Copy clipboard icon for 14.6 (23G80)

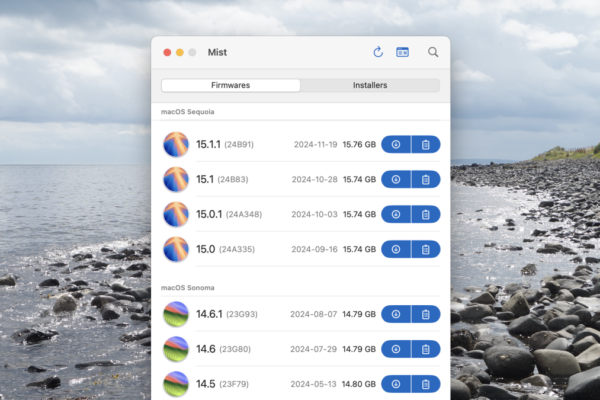(426, 349)
